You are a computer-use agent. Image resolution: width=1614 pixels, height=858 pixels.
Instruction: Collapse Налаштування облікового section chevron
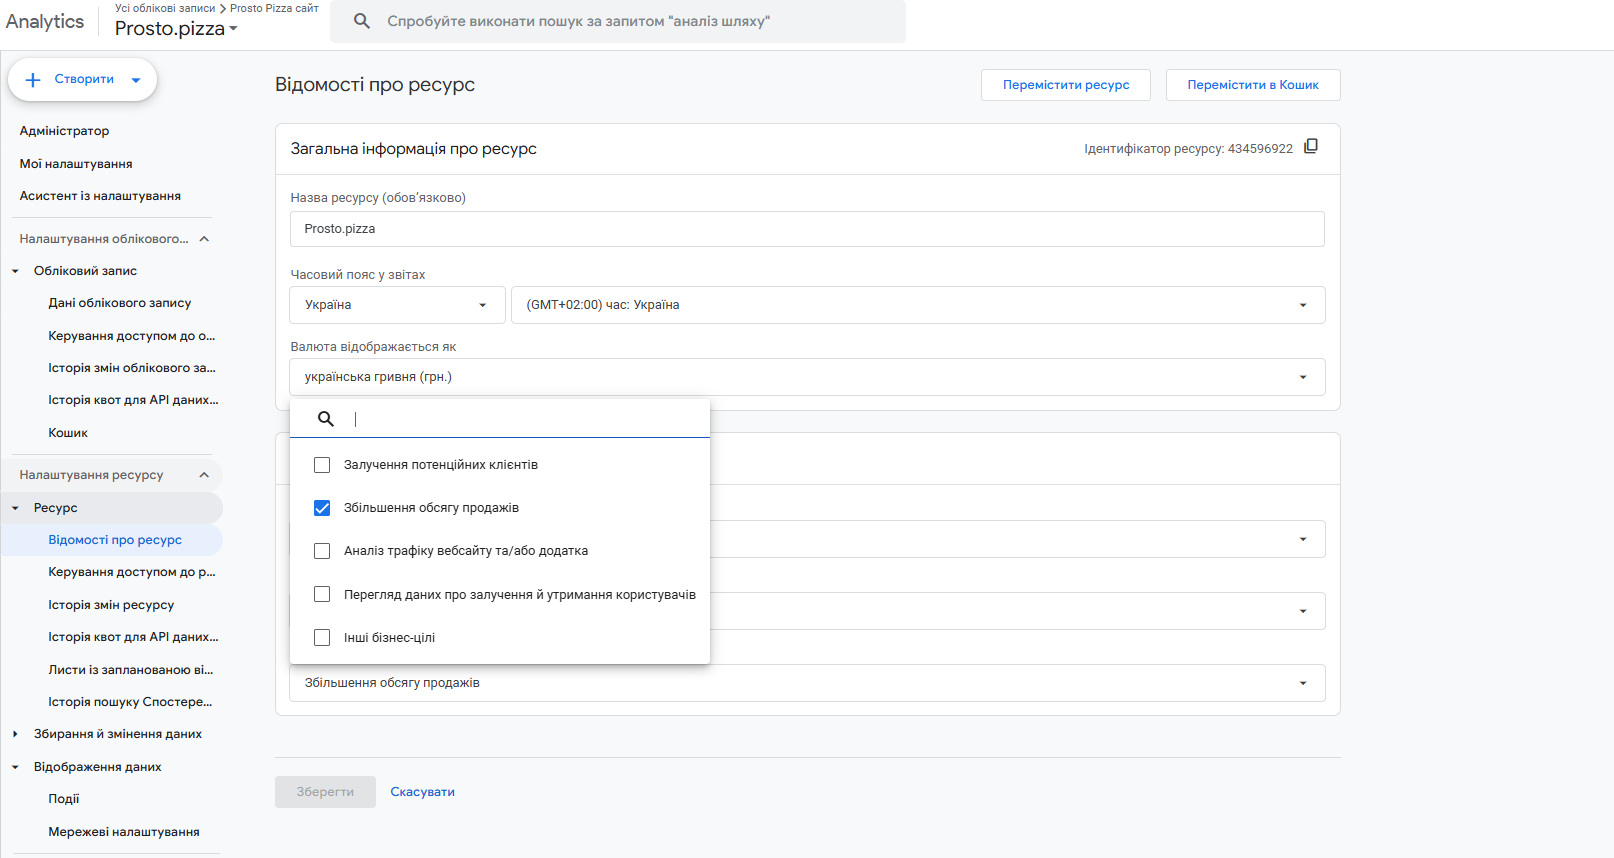pos(204,239)
